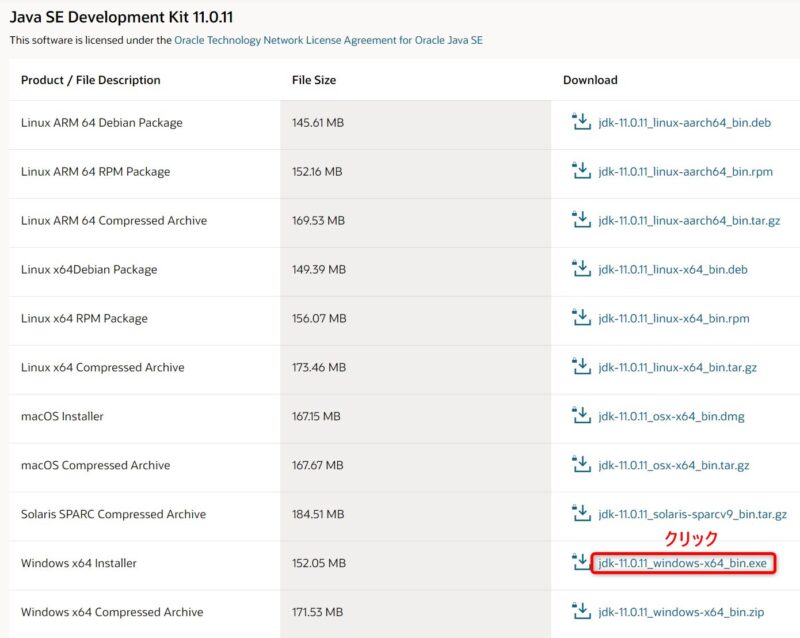Screen dimensions: 800x638
Task: Download jdk-11.0.11_linux-aarch64_bin.tar.gz
Action: coord(689,220)
